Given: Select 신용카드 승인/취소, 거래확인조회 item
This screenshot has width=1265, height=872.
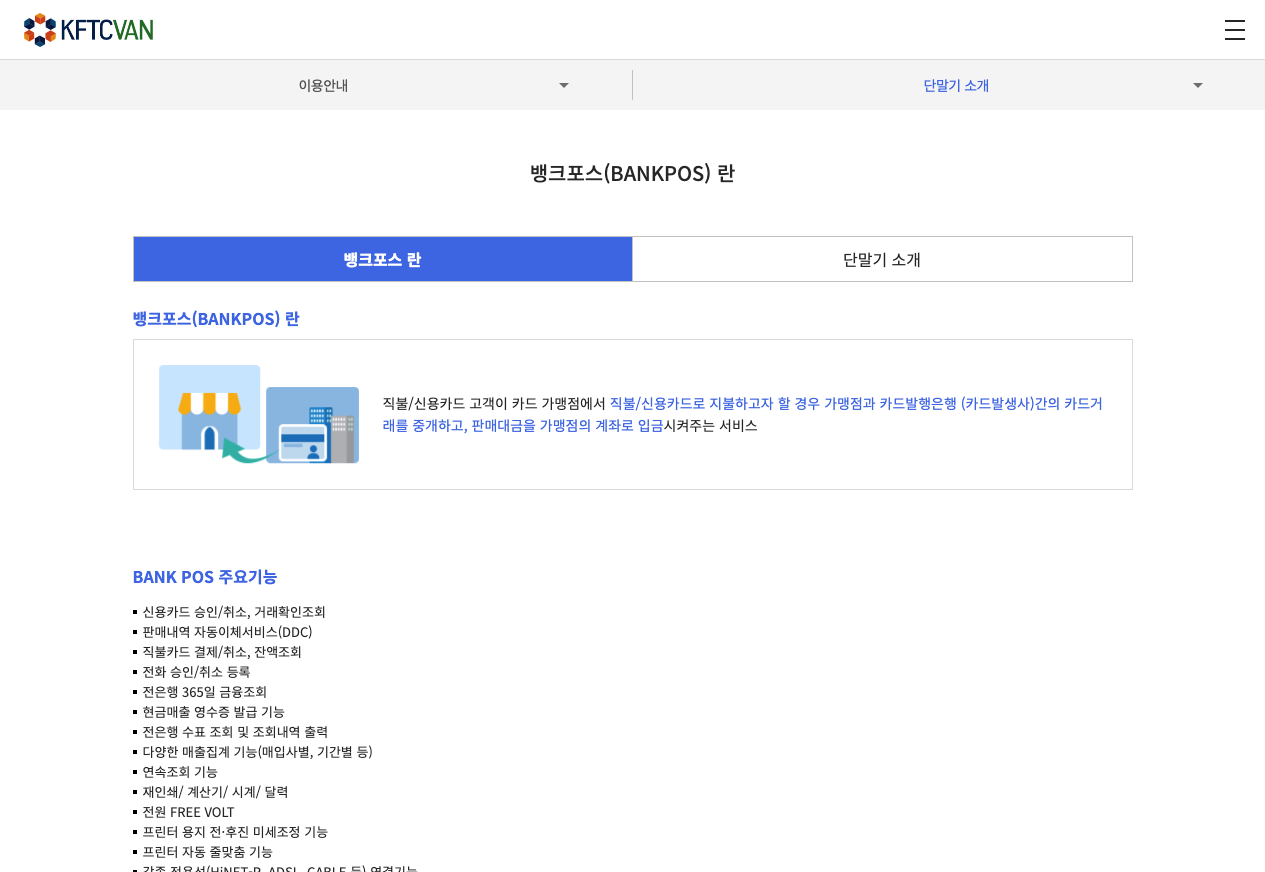Looking at the screenshot, I should tap(234, 611).
